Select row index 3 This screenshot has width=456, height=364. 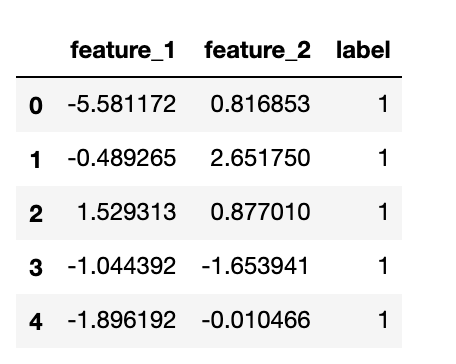[36, 268]
